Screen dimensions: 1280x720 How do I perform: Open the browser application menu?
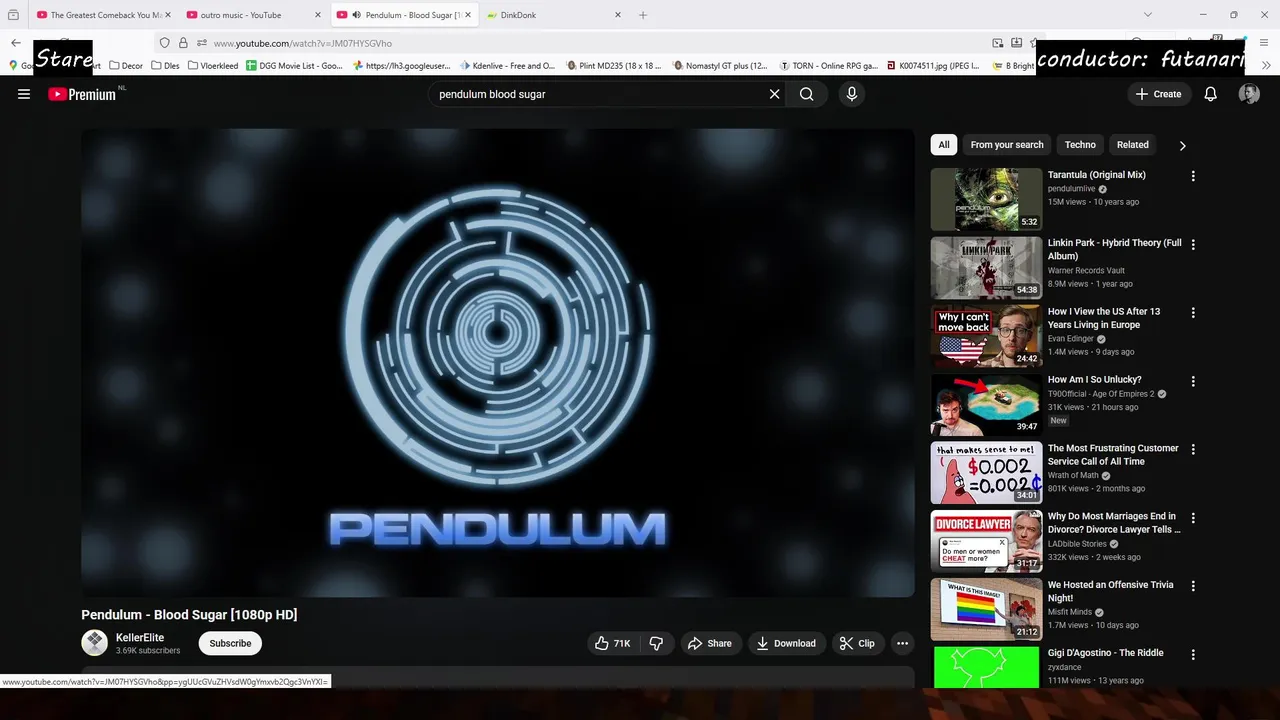click(1266, 43)
